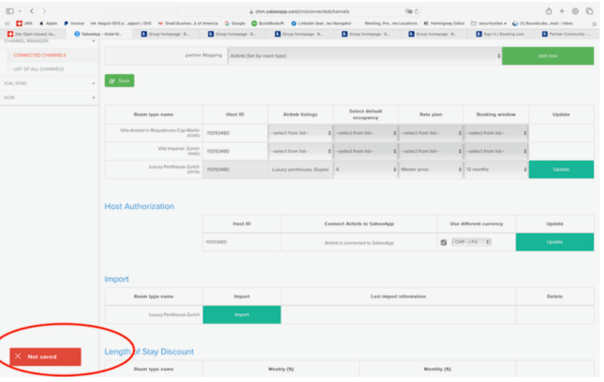
Task: Open the LinkedIn Search Navigator bookmark
Action: point(321,23)
